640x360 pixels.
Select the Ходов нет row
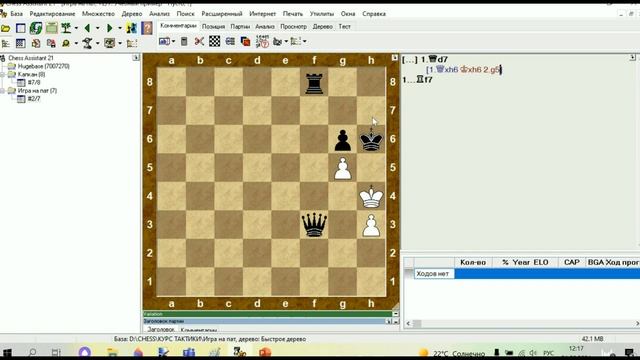[527, 274]
